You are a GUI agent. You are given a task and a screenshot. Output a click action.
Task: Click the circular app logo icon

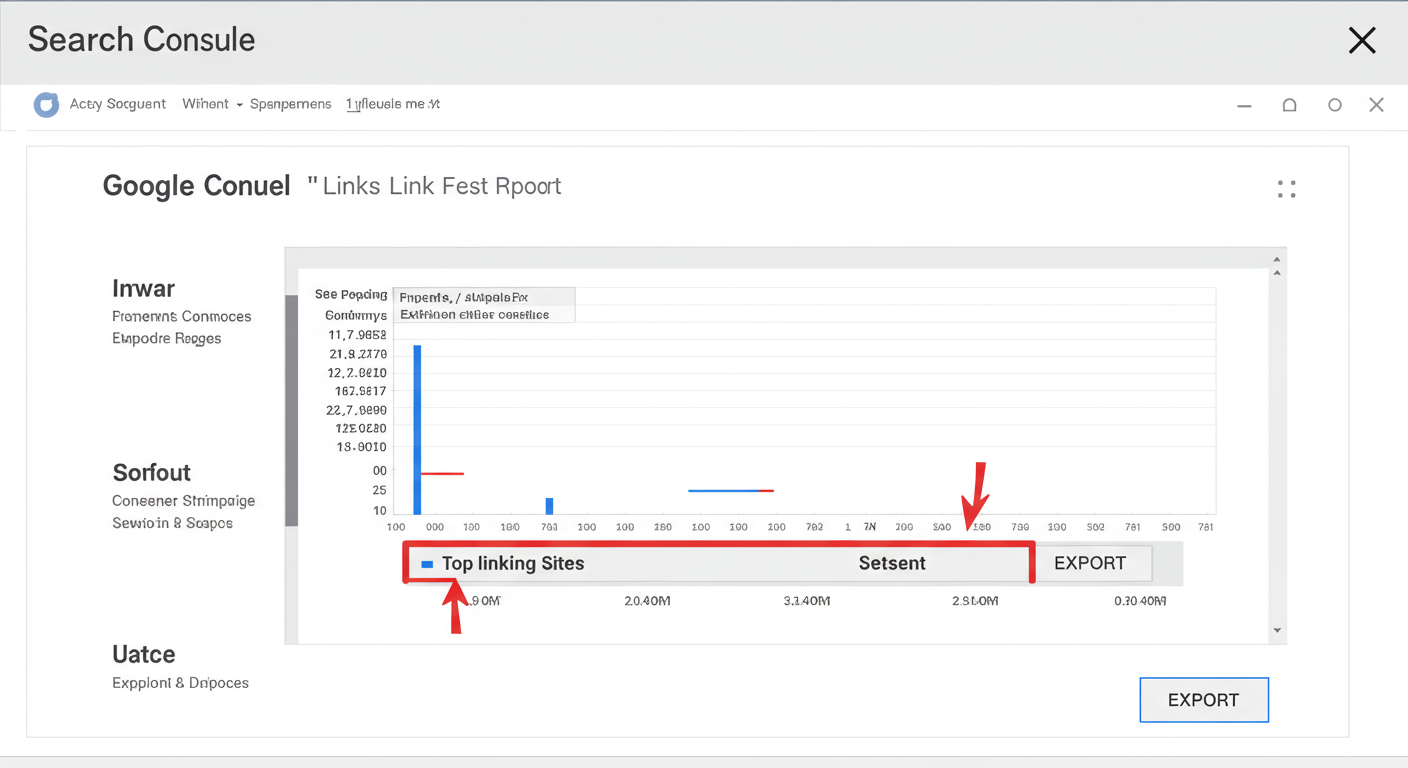tap(46, 104)
